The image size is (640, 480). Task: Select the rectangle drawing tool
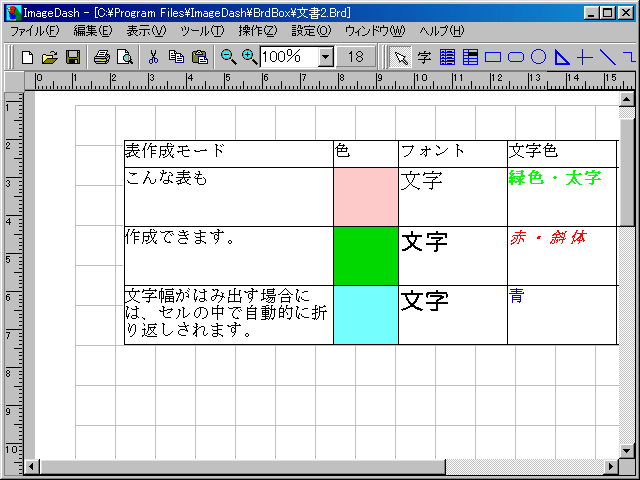tap(493, 58)
